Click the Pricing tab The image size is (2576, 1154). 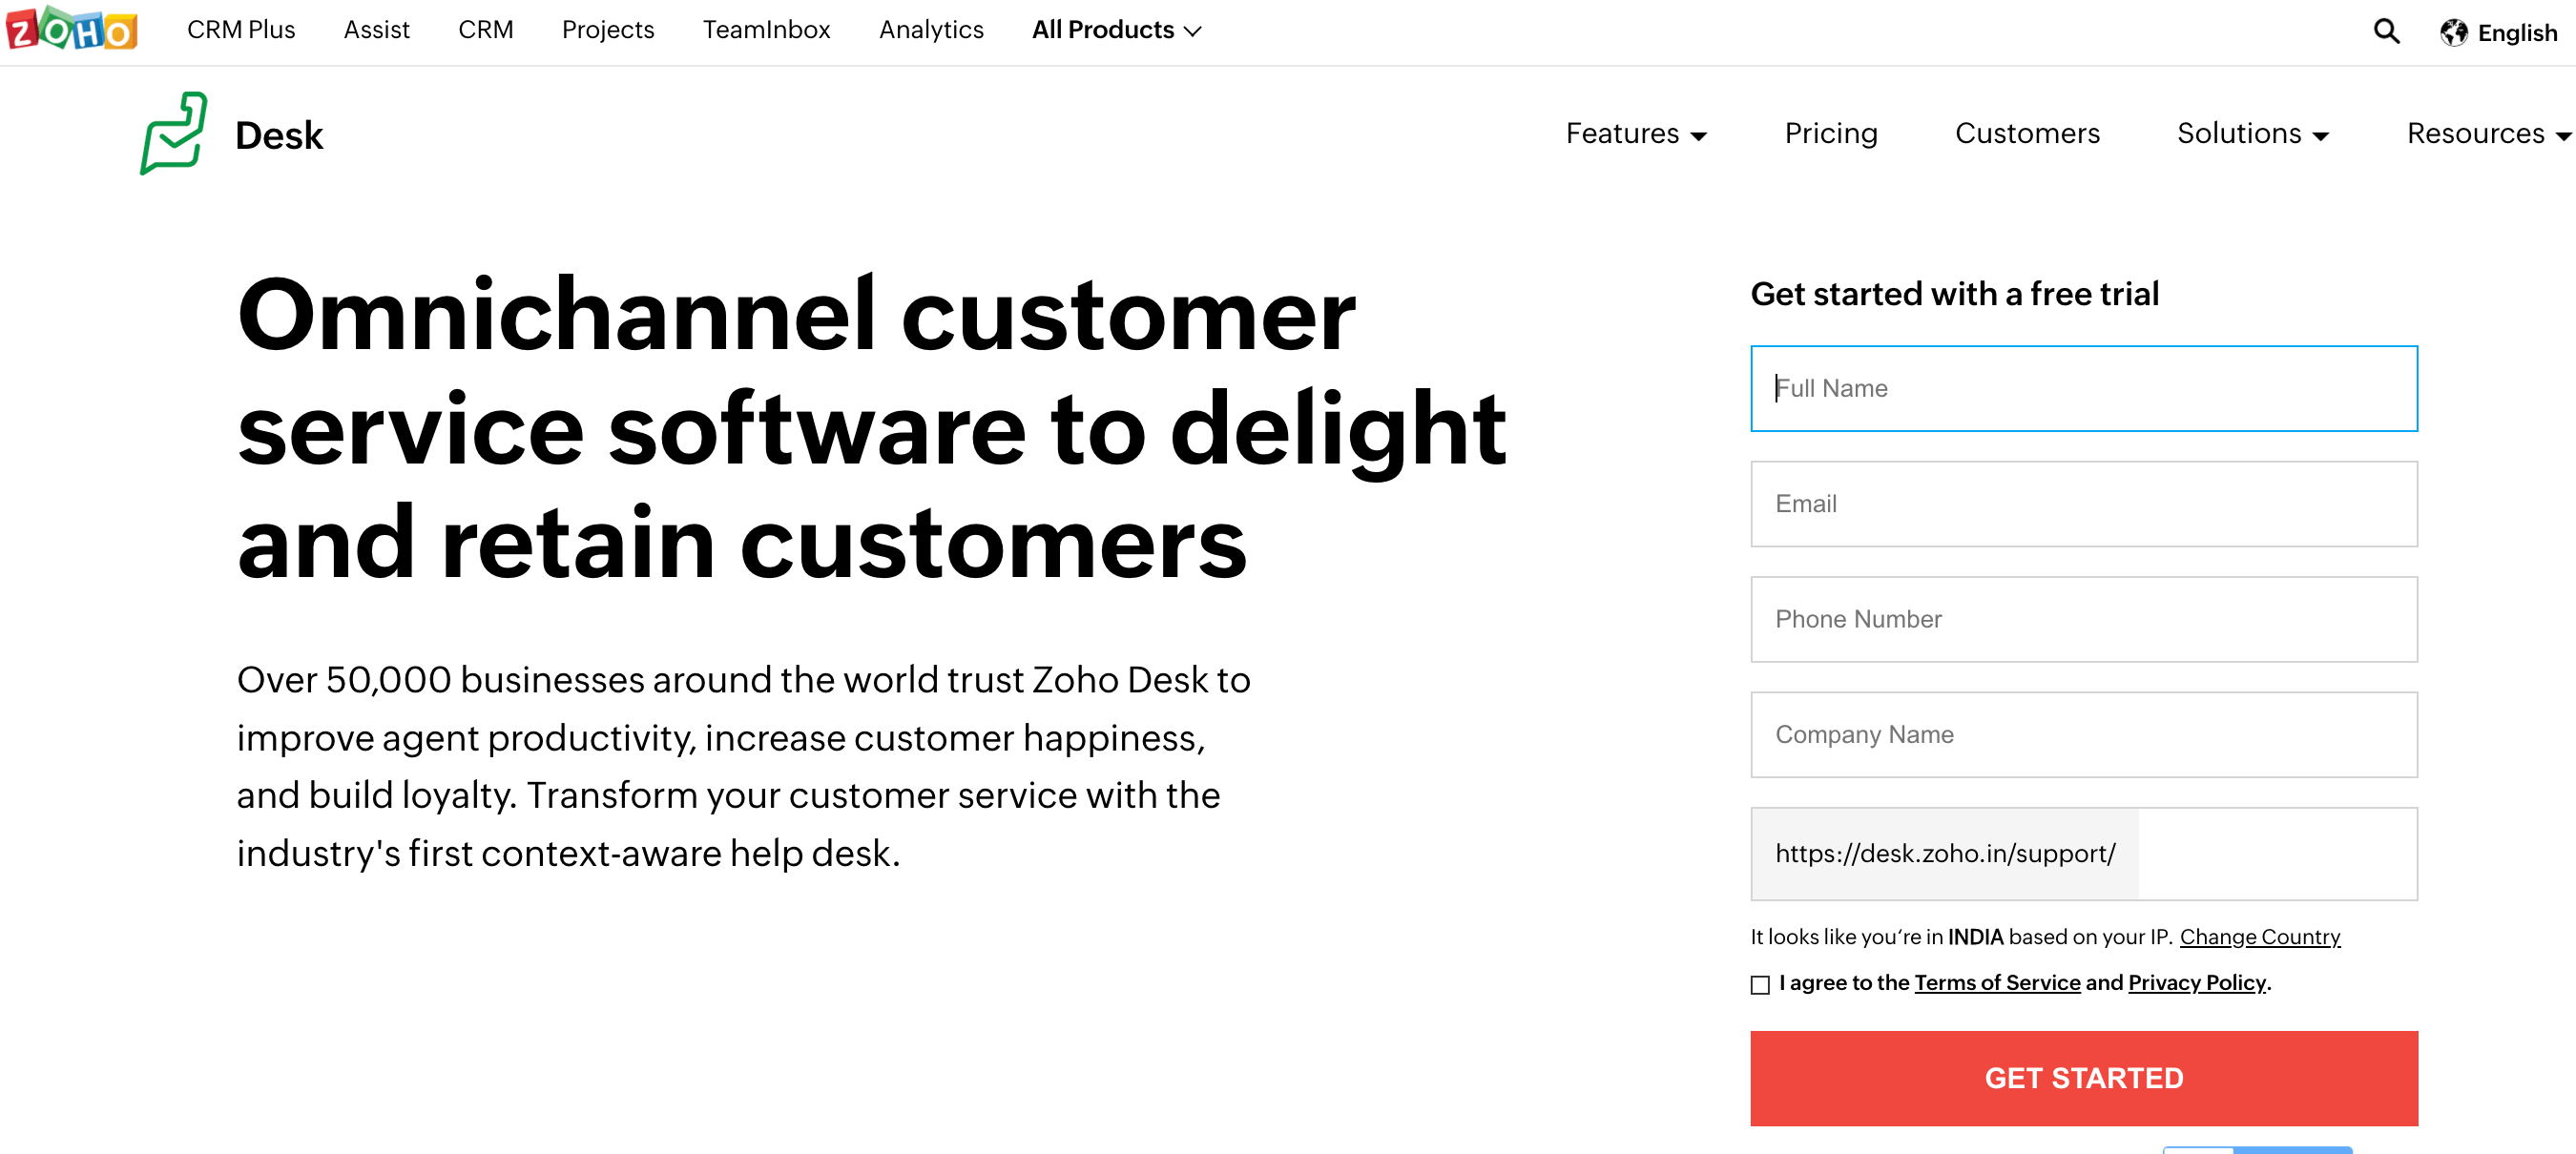coord(1830,134)
